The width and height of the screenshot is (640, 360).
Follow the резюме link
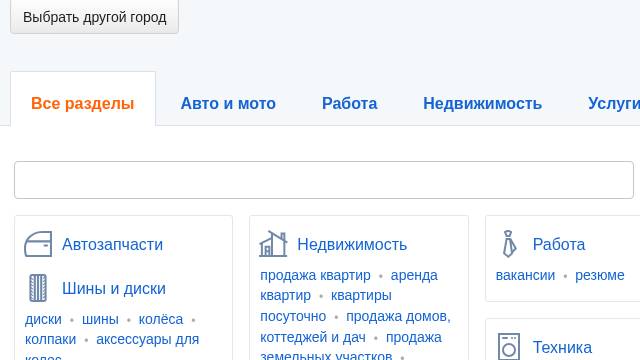click(600, 276)
